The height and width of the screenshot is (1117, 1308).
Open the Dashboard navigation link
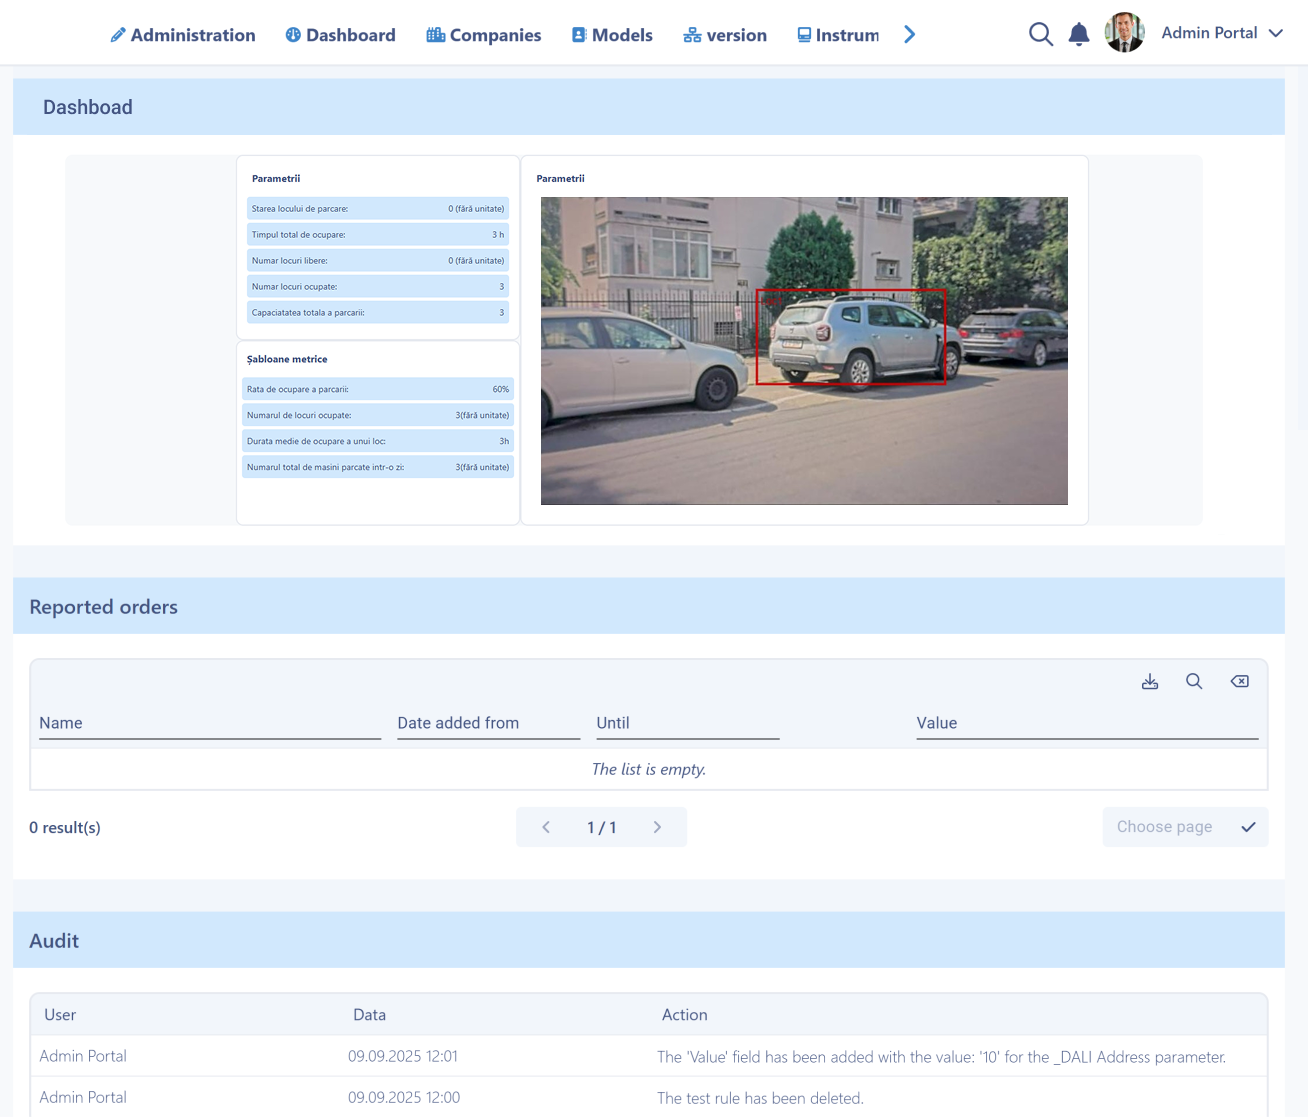click(340, 35)
